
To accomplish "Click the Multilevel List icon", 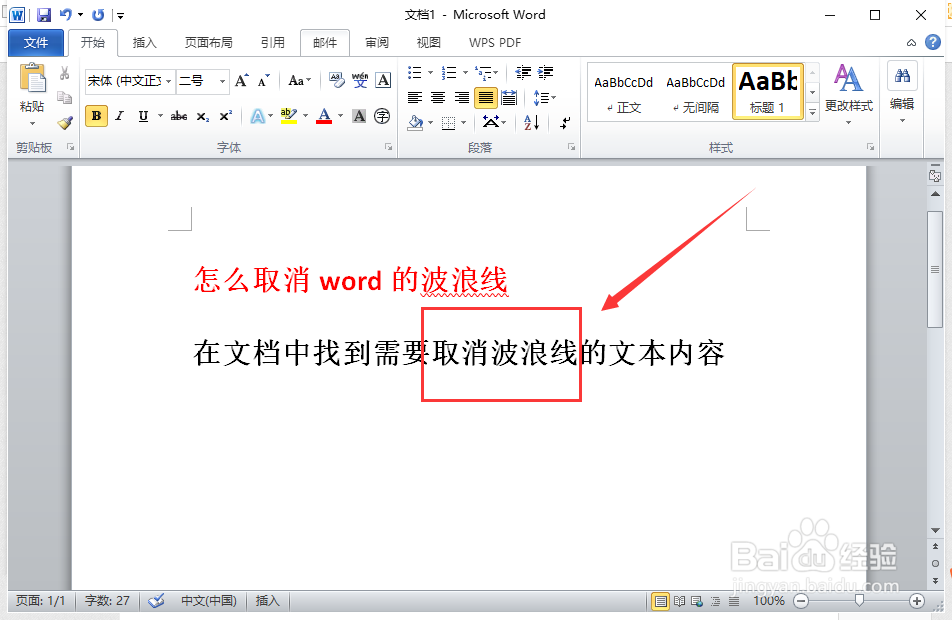I will (484, 73).
